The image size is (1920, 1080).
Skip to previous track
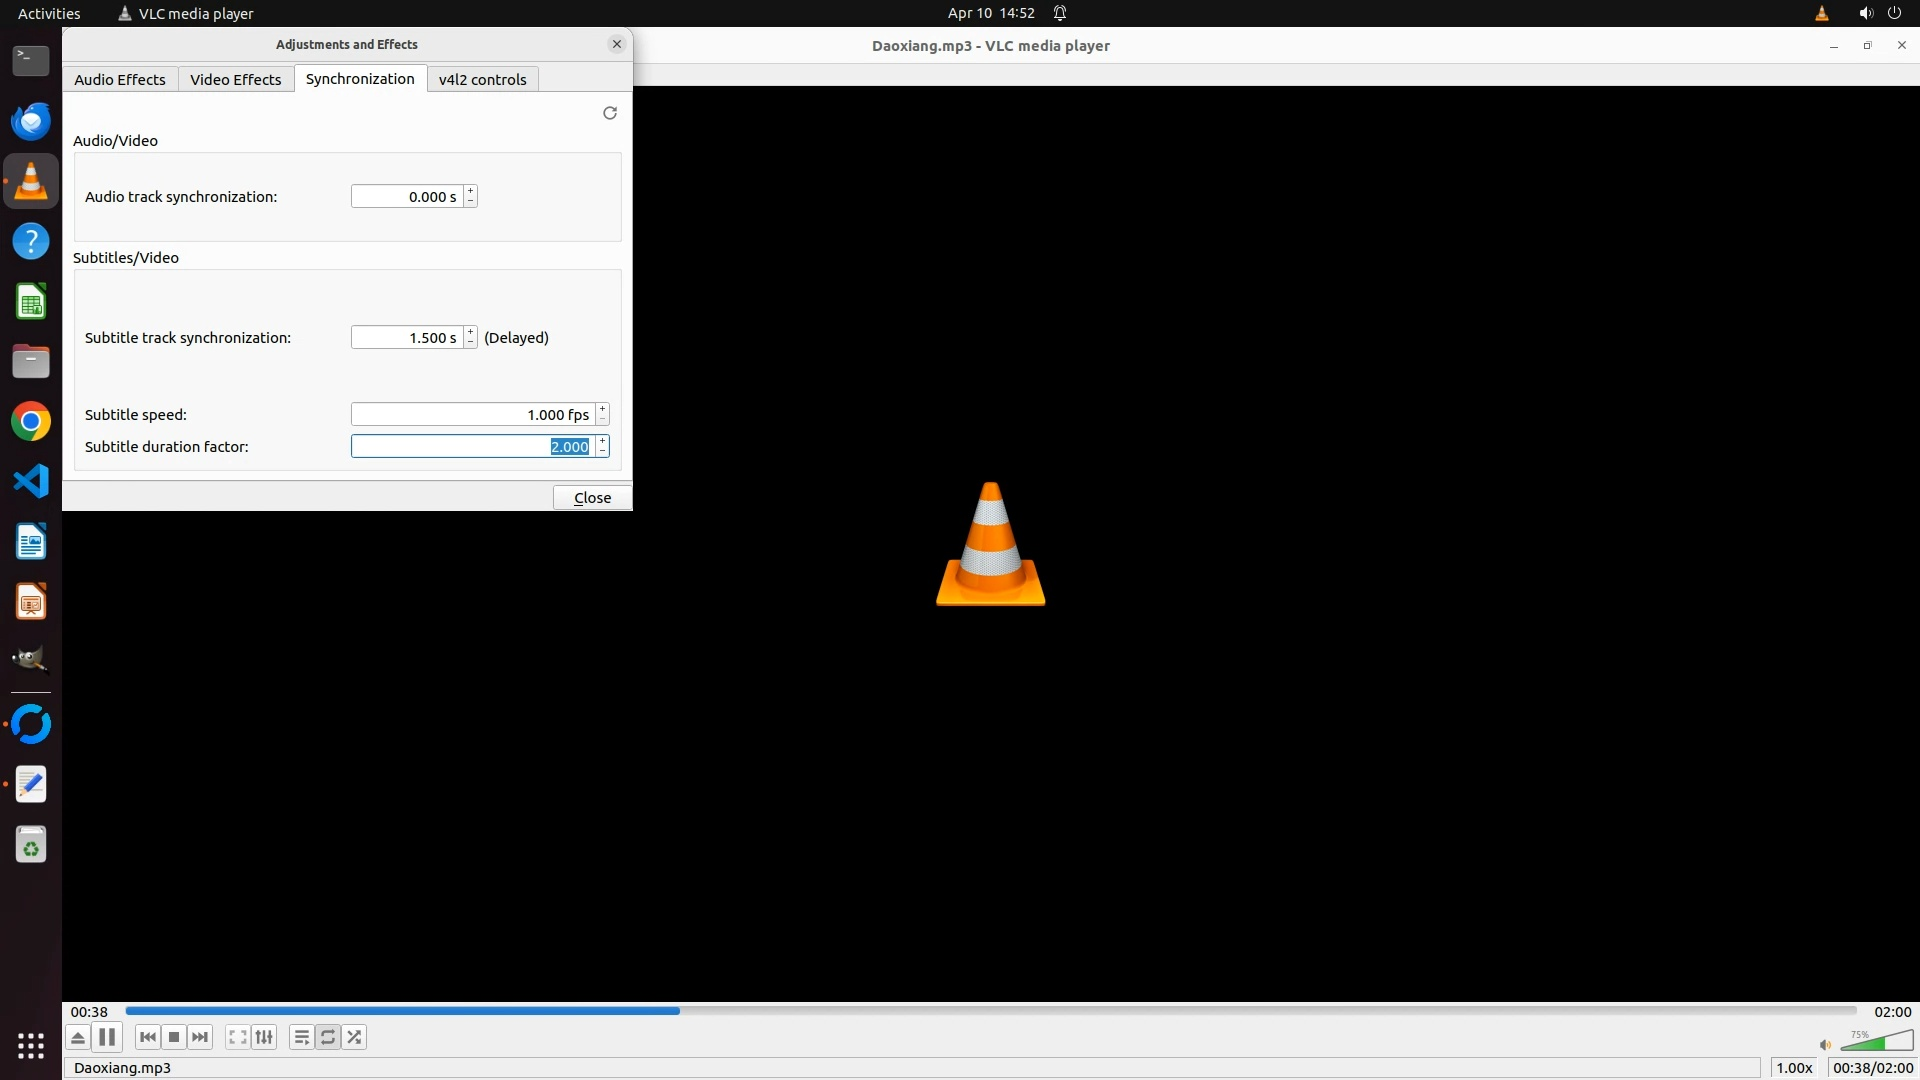148,1037
